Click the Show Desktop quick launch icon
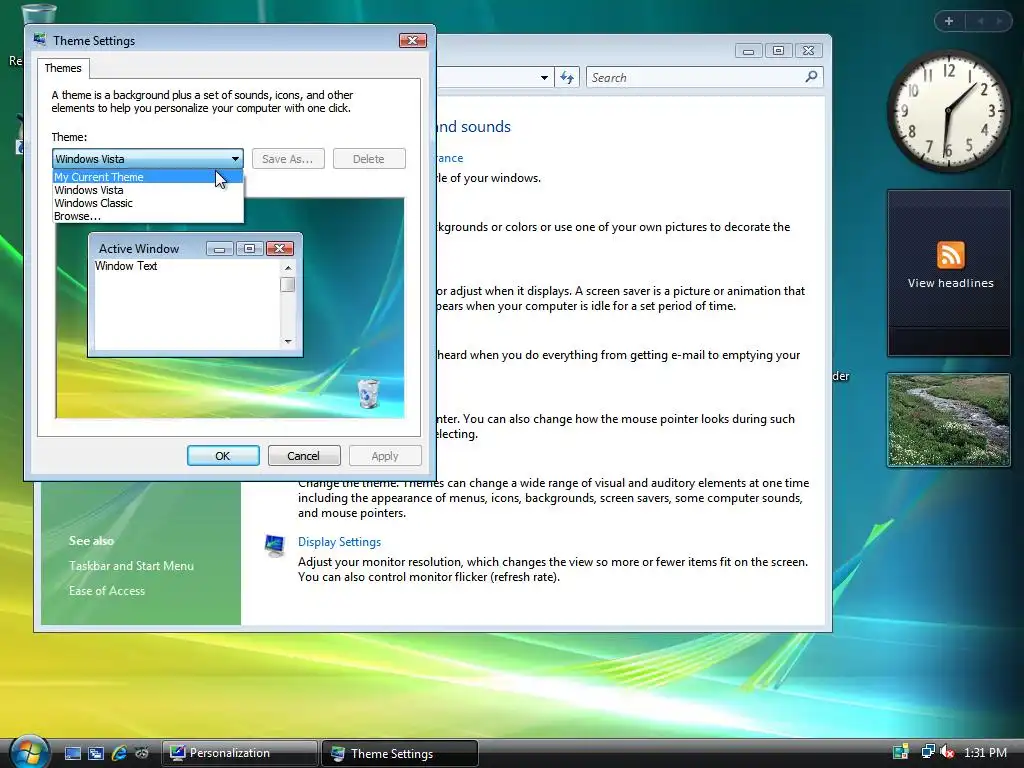Image resolution: width=1024 pixels, height=768 pixels. [x=73, y=754]
